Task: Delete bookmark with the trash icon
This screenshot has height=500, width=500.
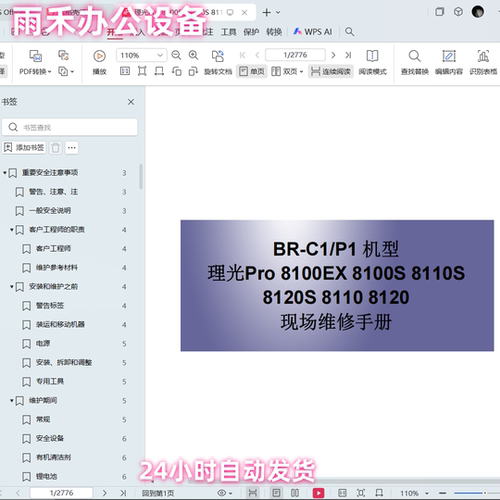Action: (56, 147)
